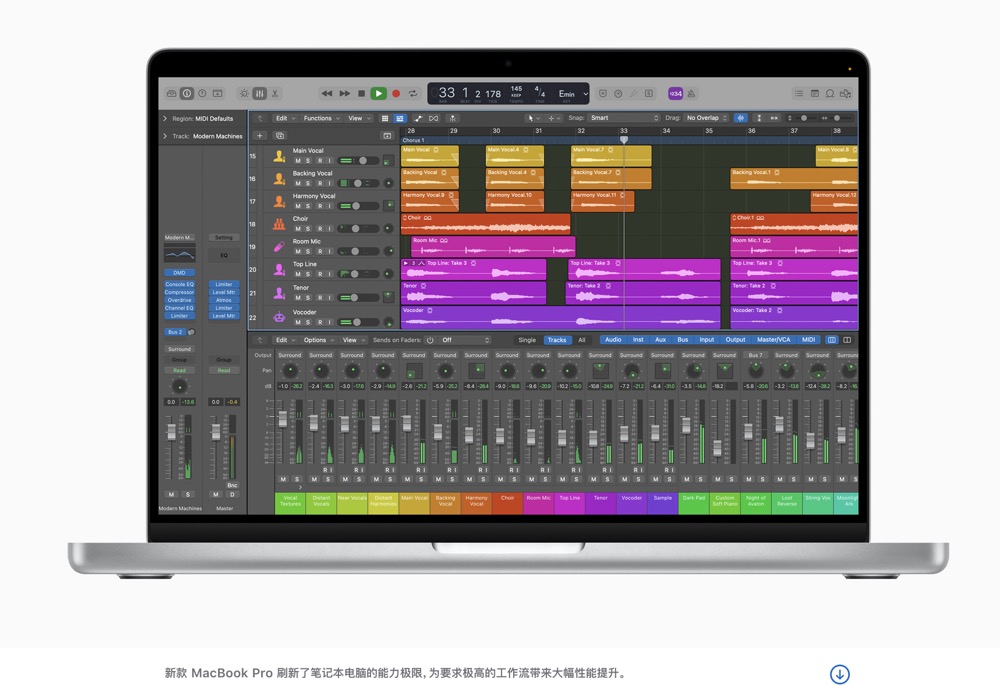The image size is (1000, 686).
Task: Record-enable the Harmony Vocal track
Action: (x=320, y=207)
